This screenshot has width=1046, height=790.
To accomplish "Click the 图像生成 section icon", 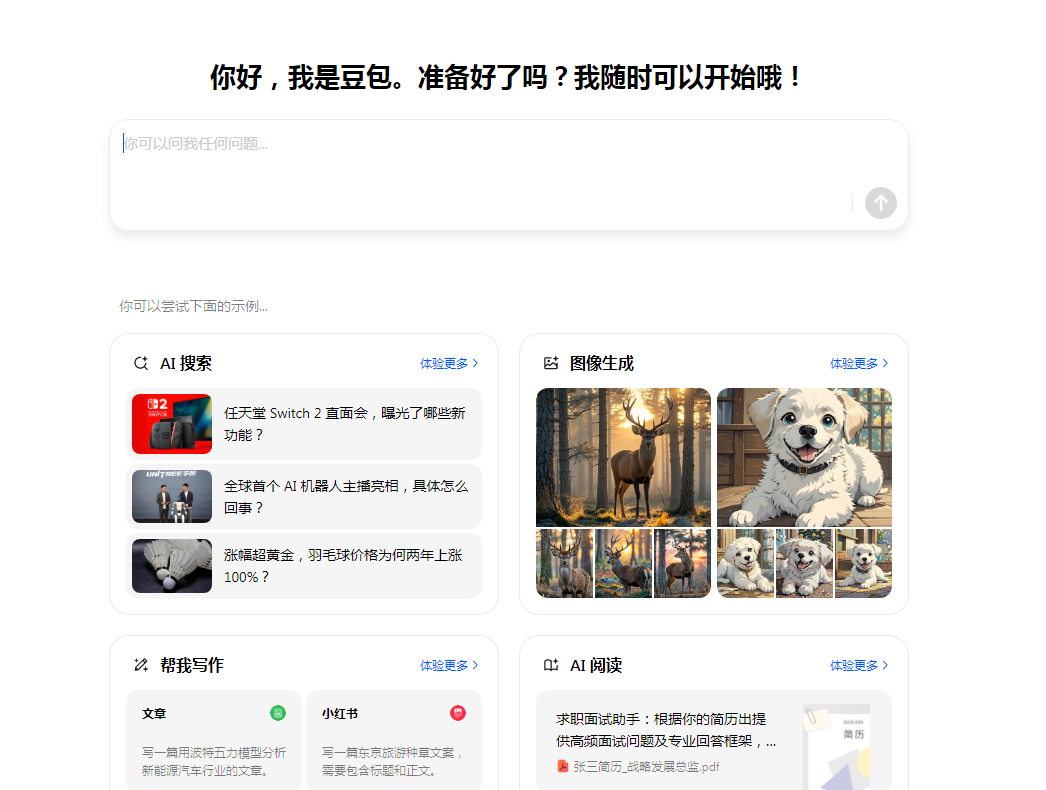I will click(550, 363).
